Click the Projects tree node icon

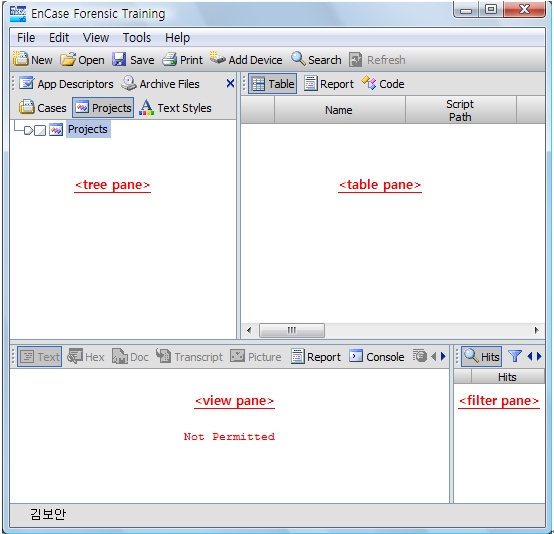pos(56,130)
